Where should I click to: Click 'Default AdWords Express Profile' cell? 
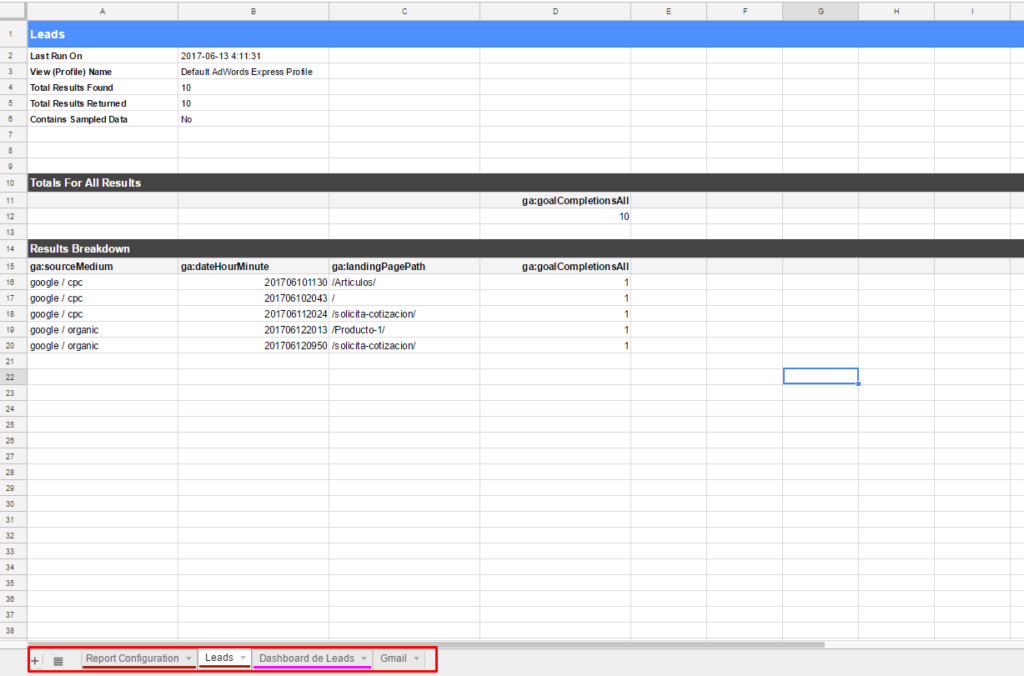coord(253,72)
